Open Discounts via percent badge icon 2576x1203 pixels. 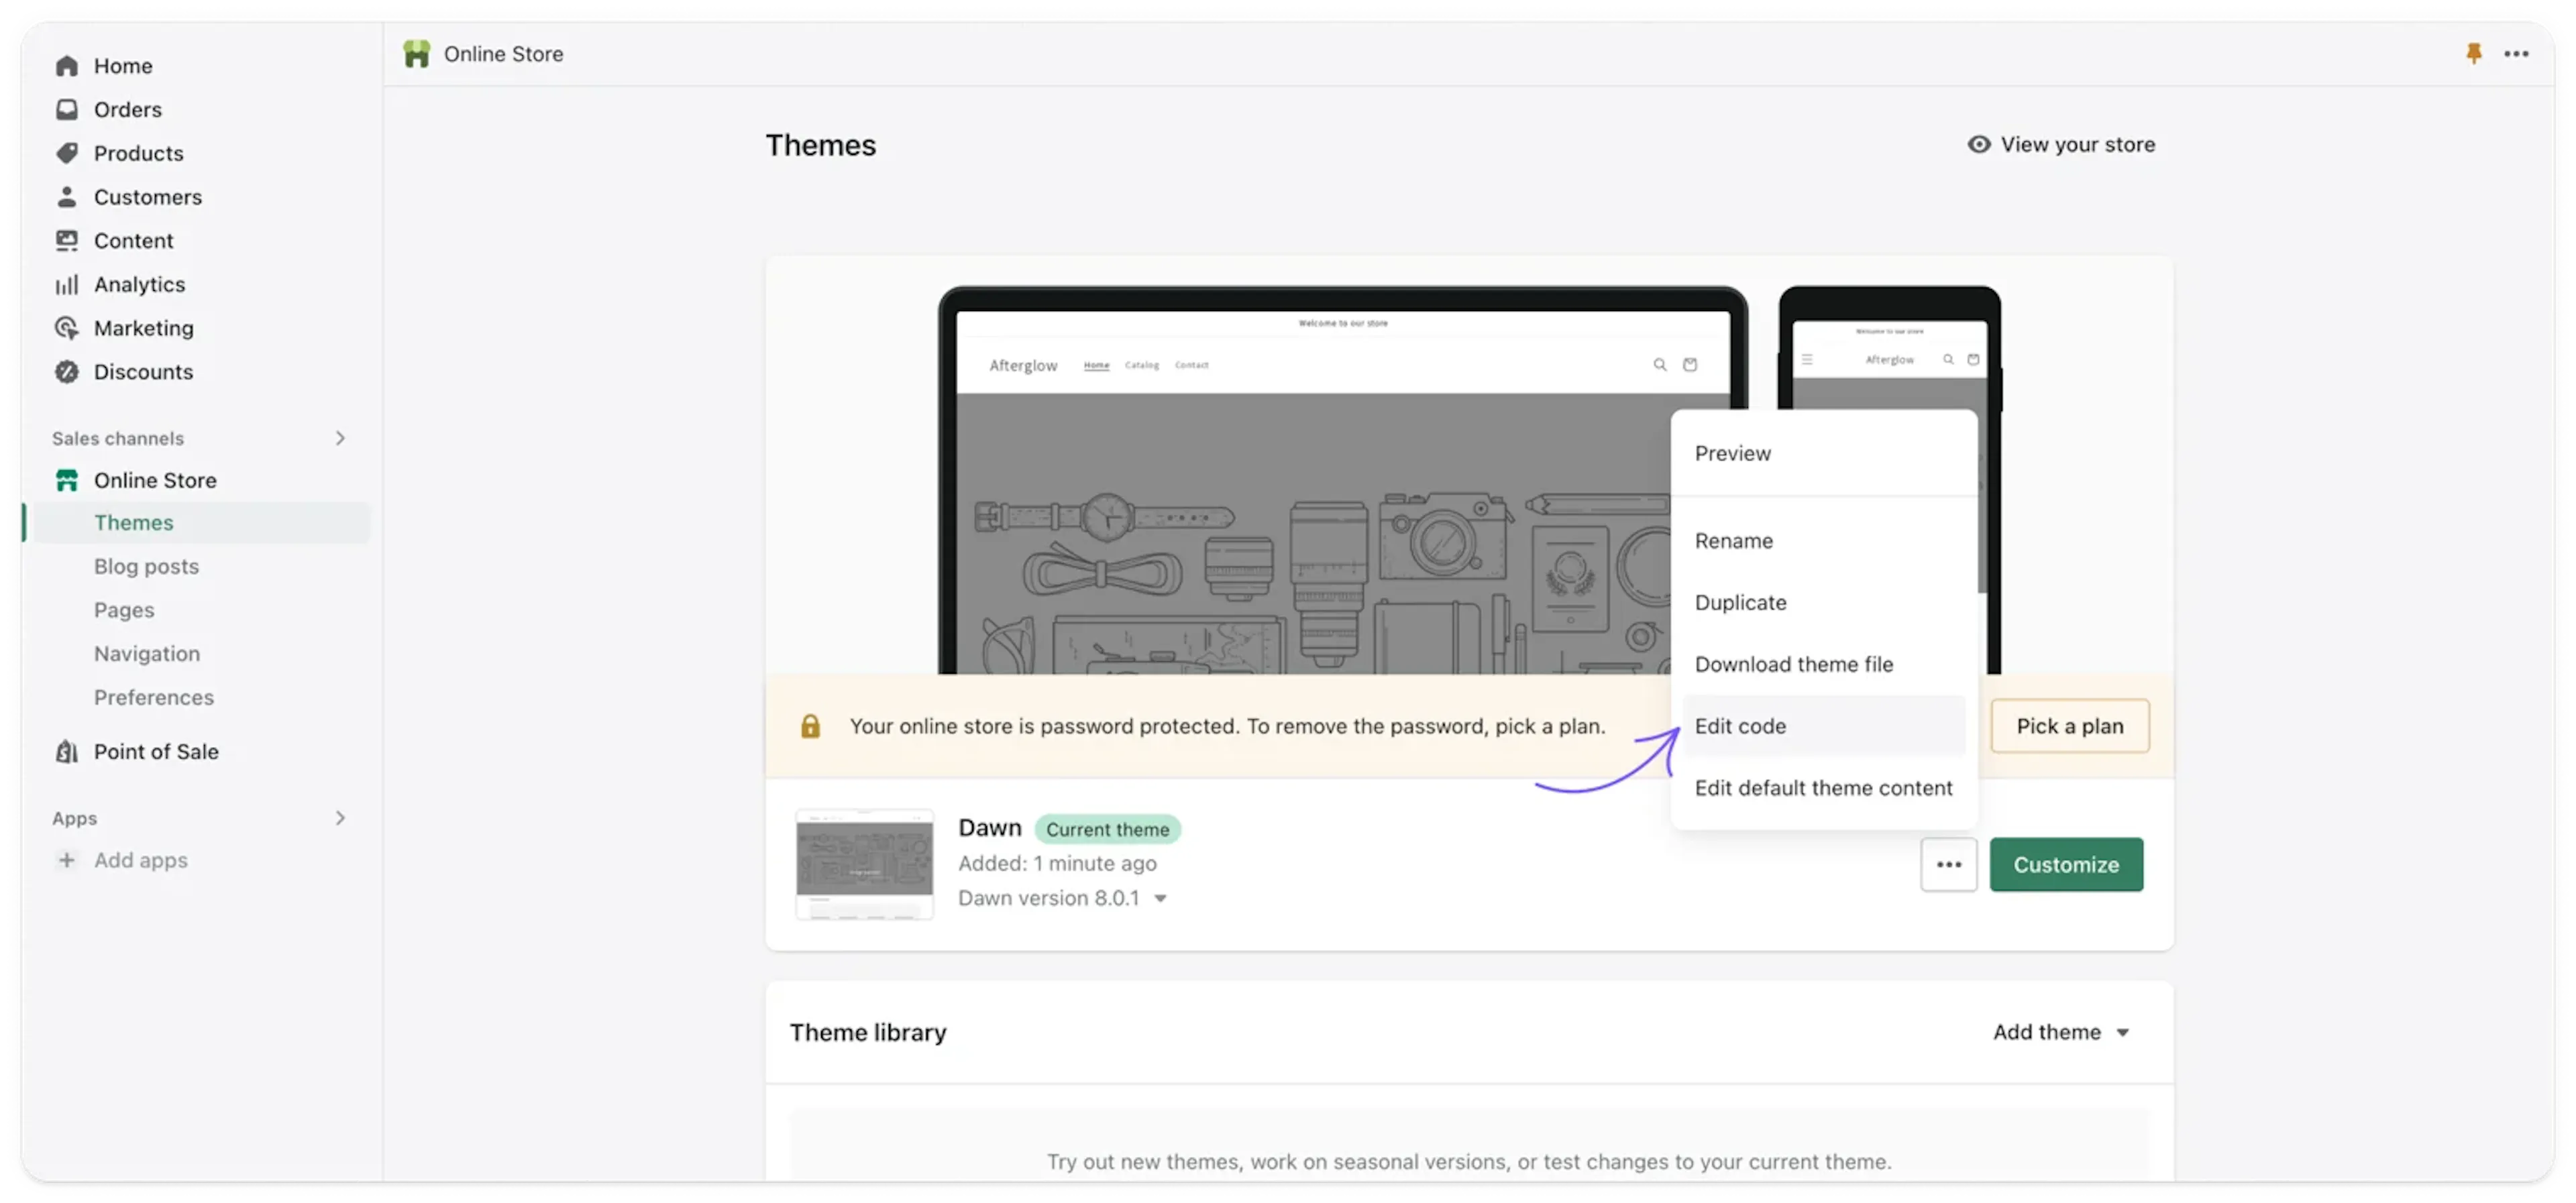click(67, 372)
